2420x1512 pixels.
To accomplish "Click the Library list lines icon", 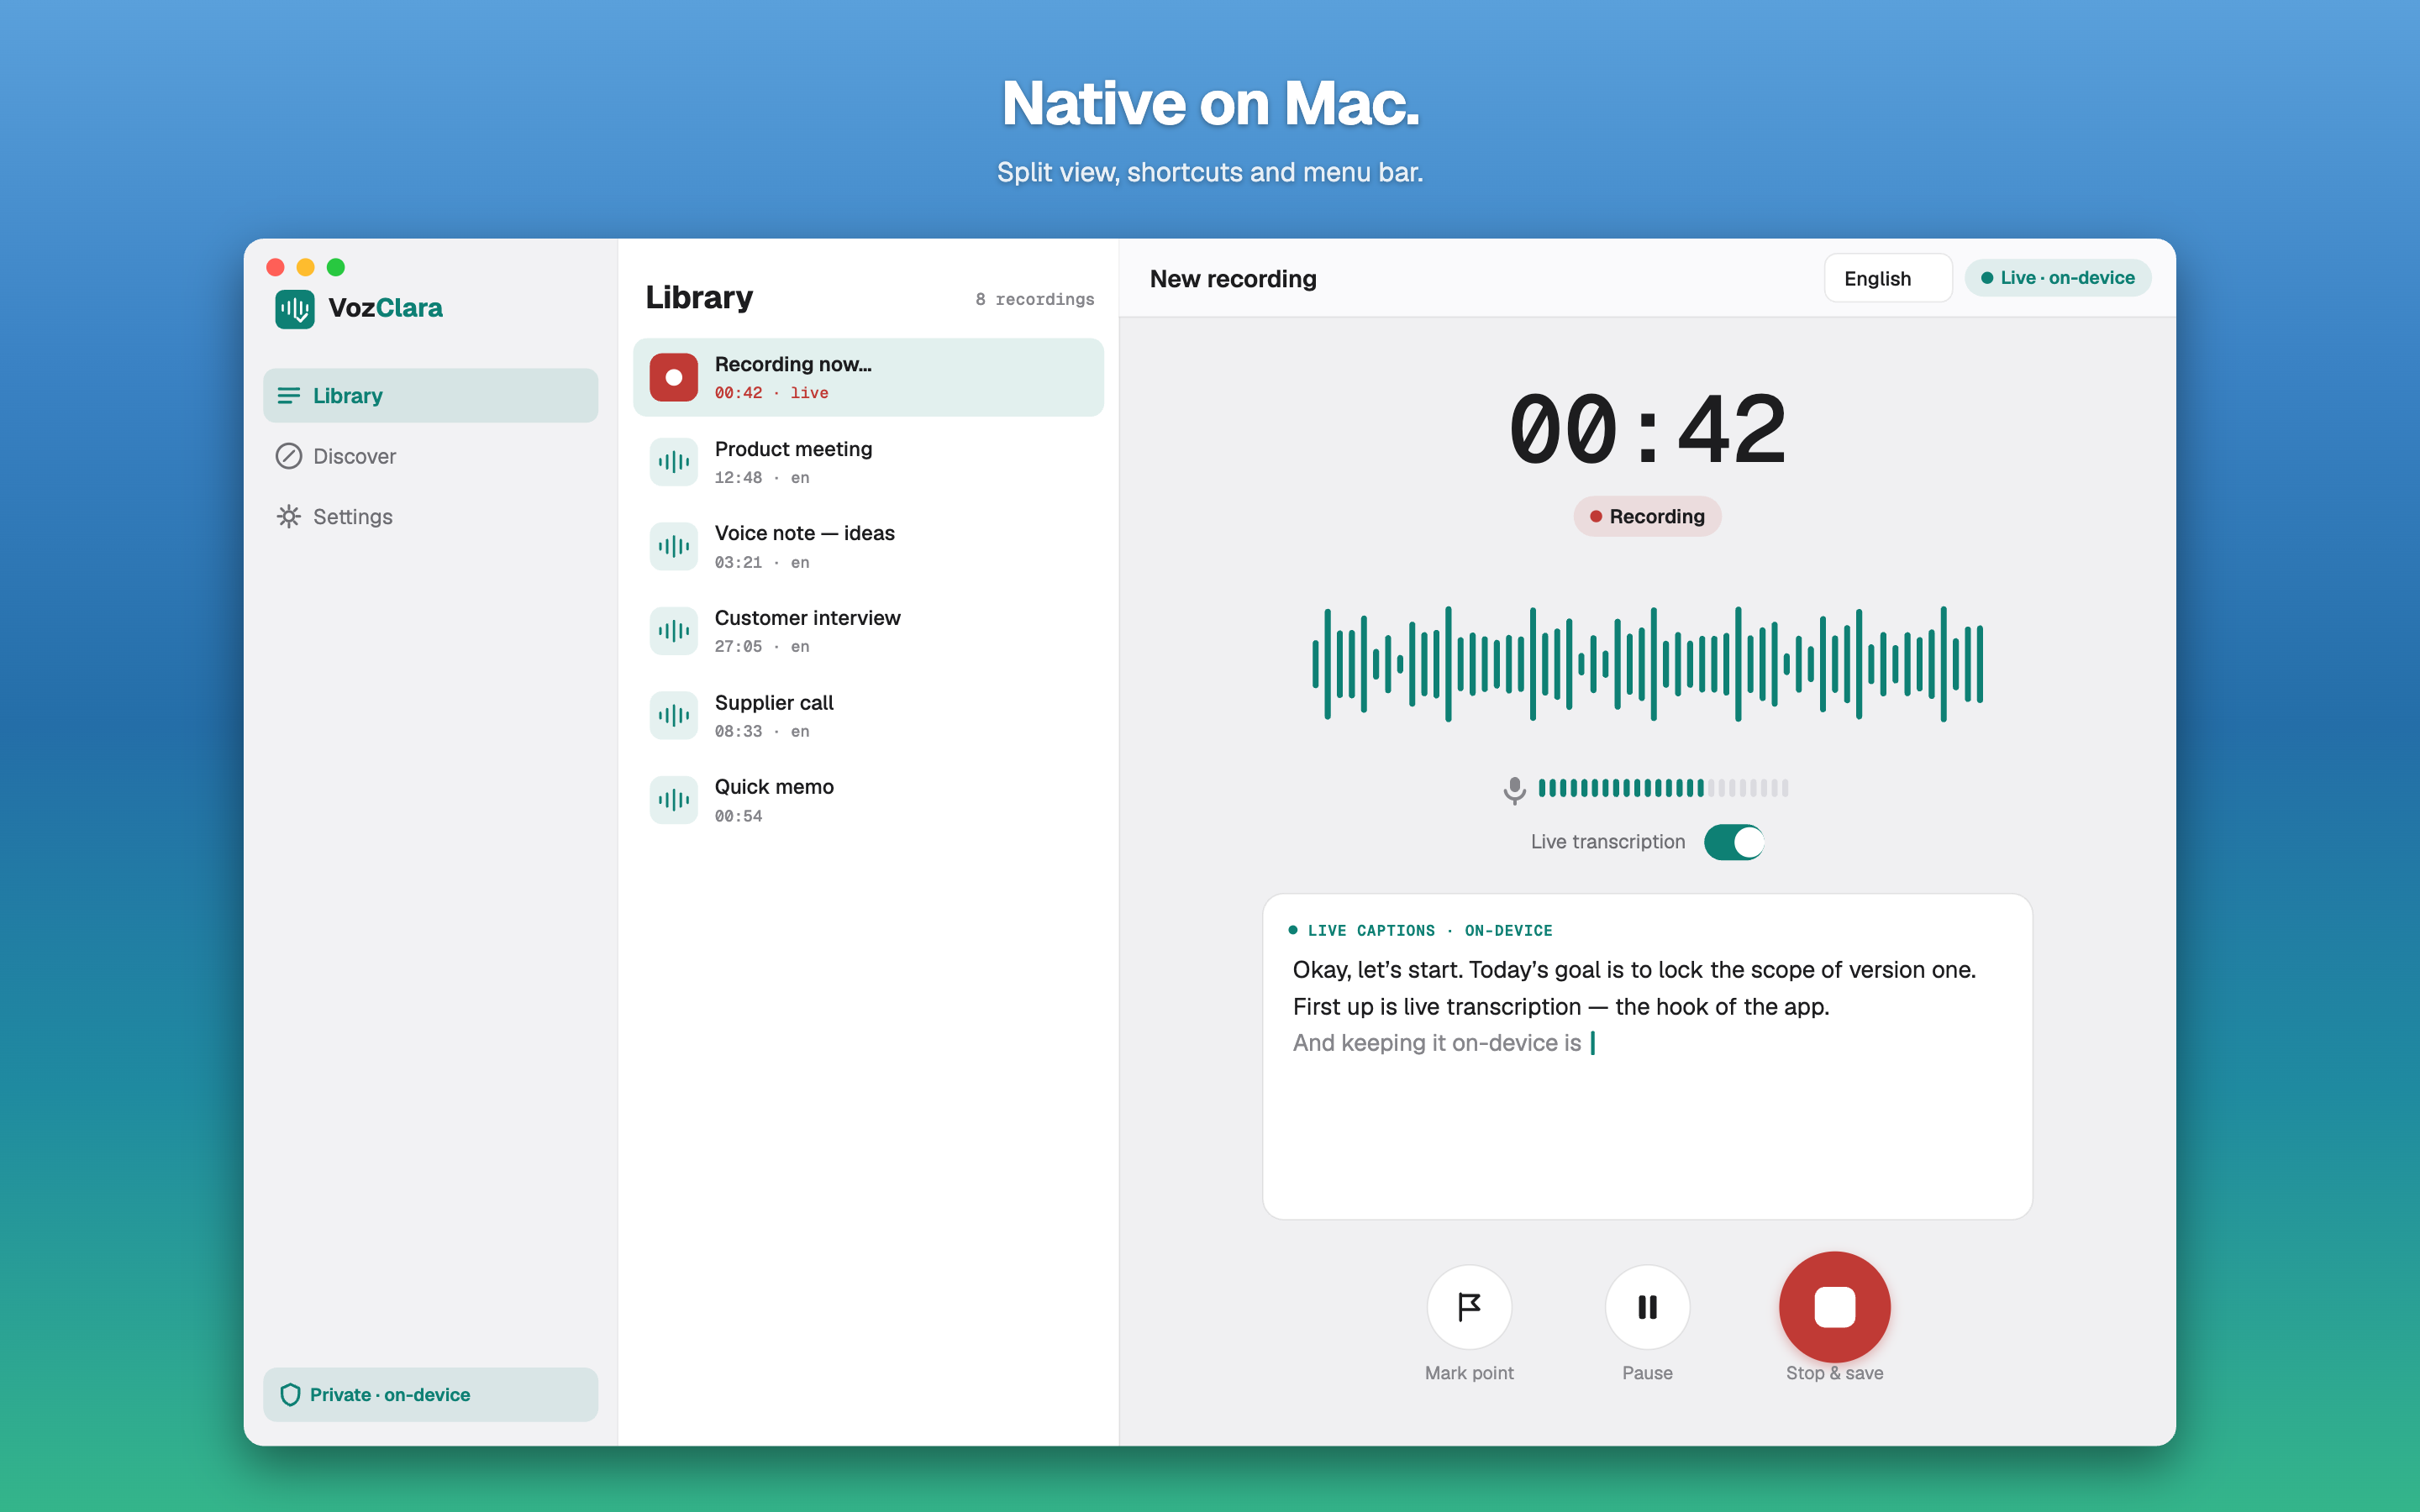I will 289,396.
